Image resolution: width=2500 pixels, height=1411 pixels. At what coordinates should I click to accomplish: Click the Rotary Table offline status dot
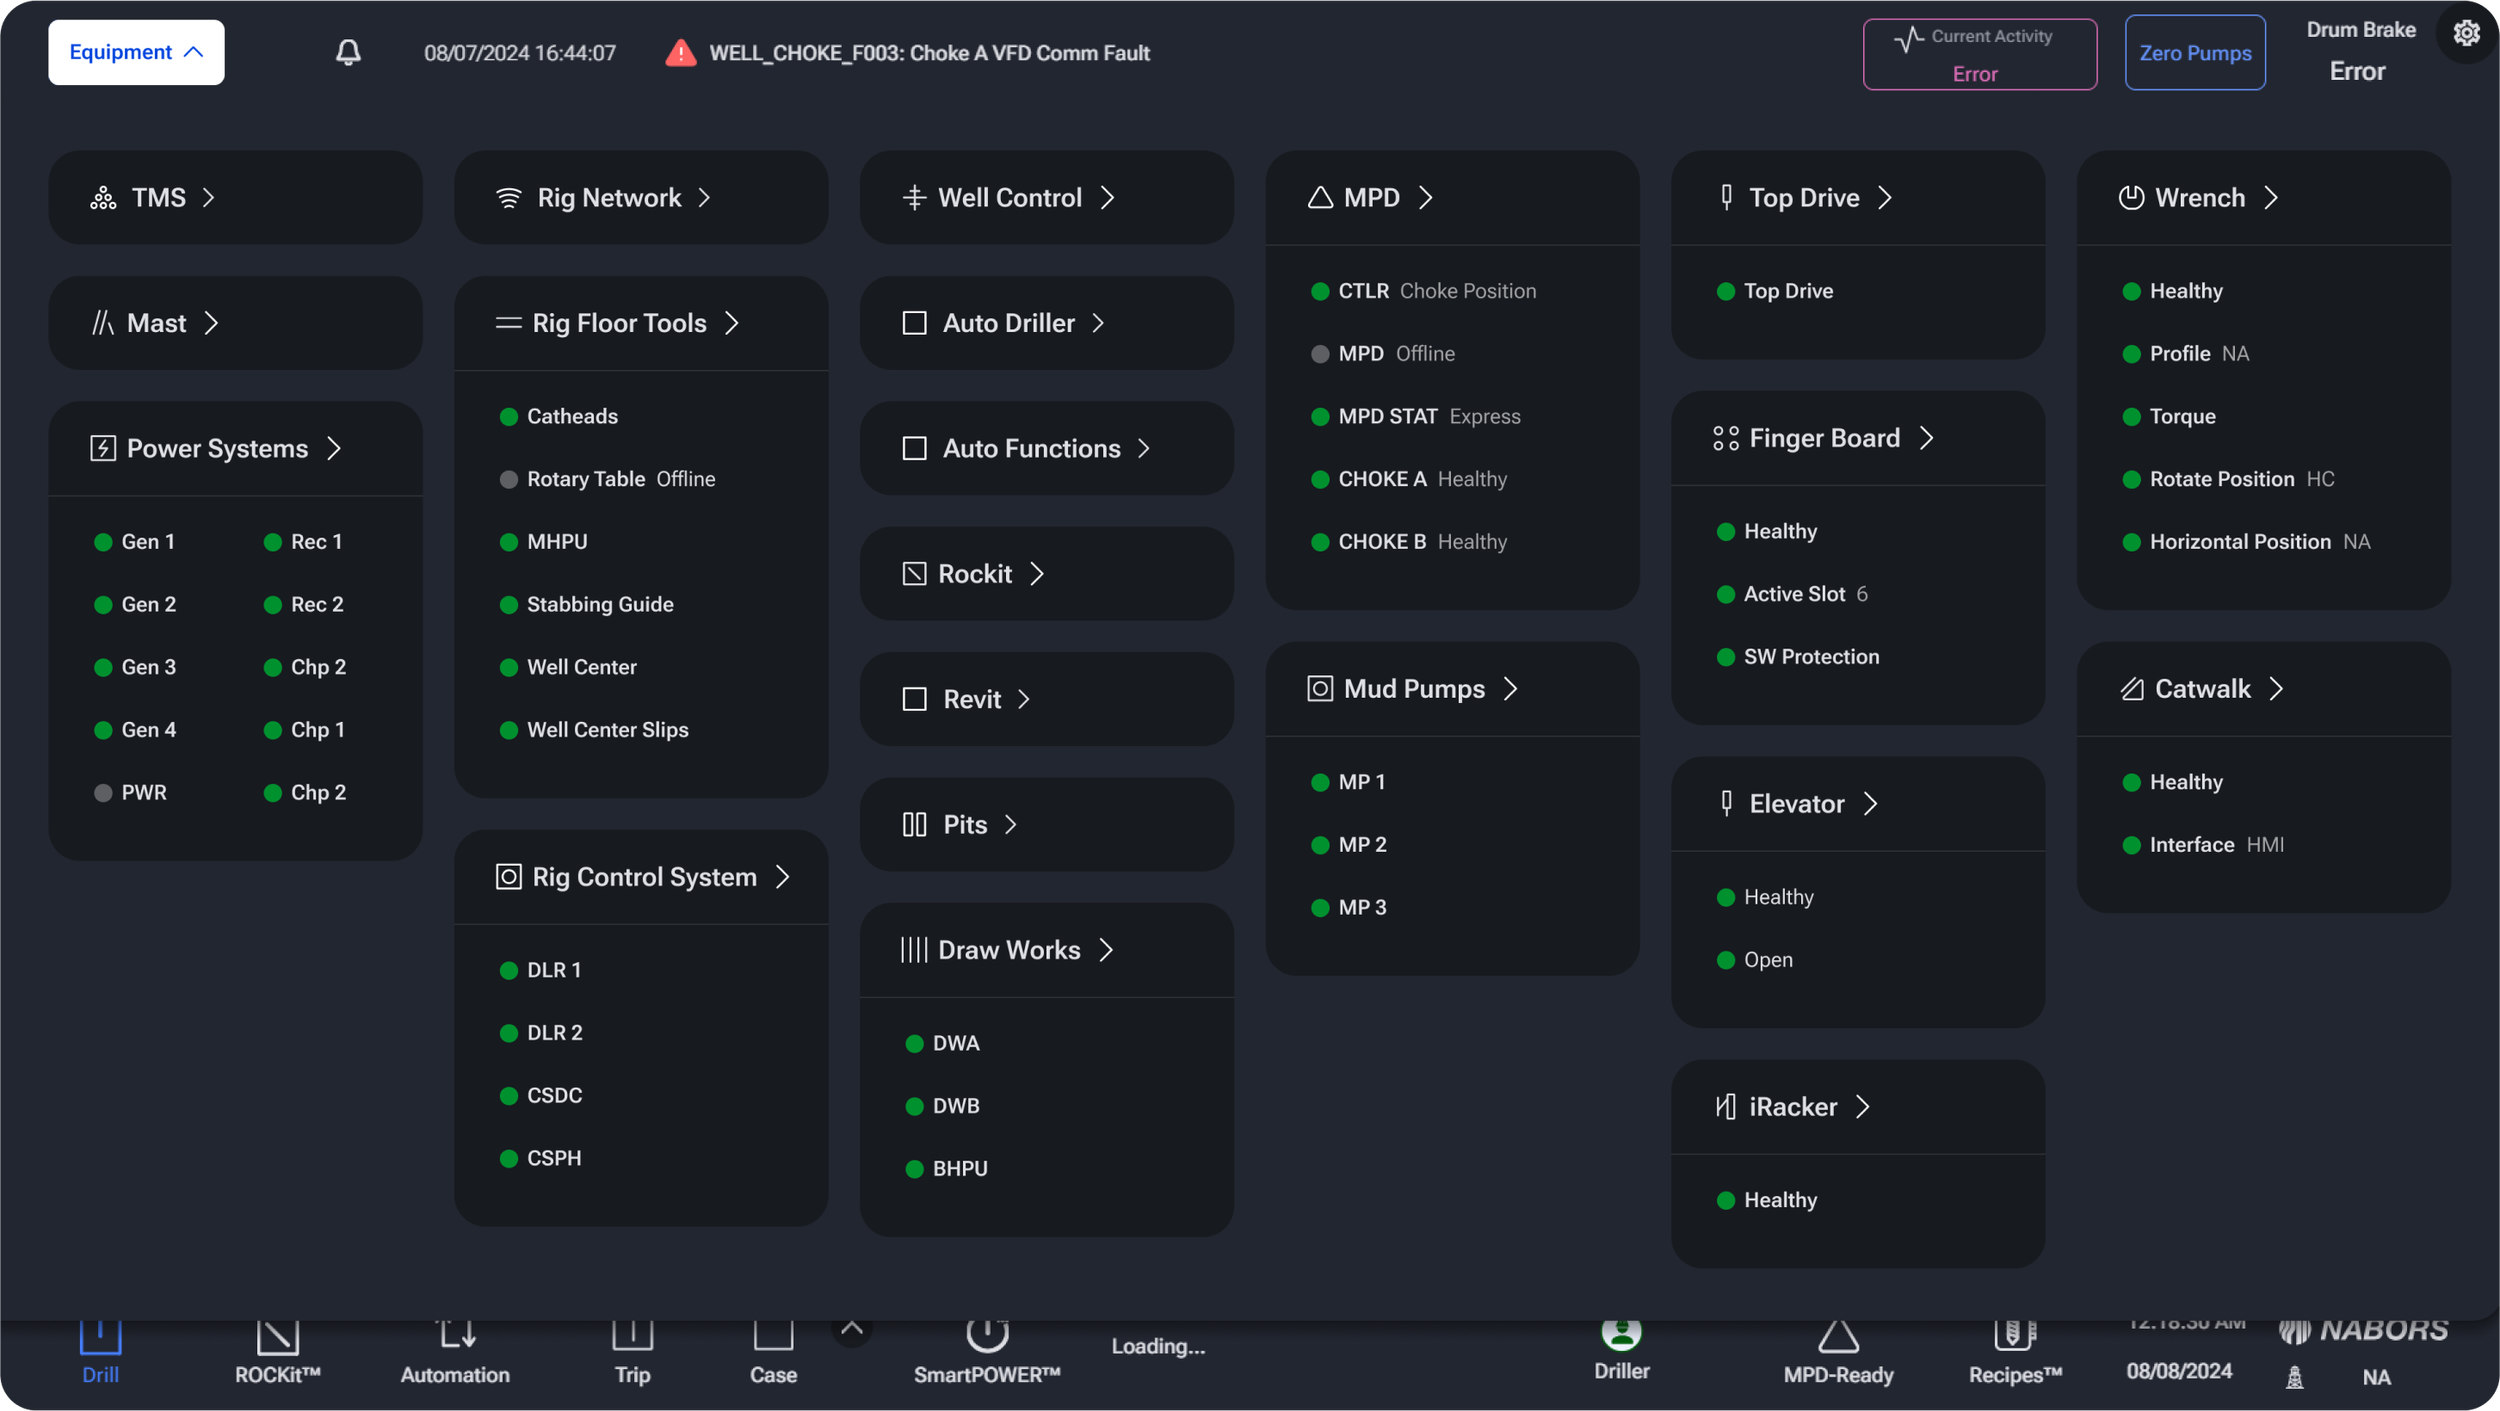point(508,479)
